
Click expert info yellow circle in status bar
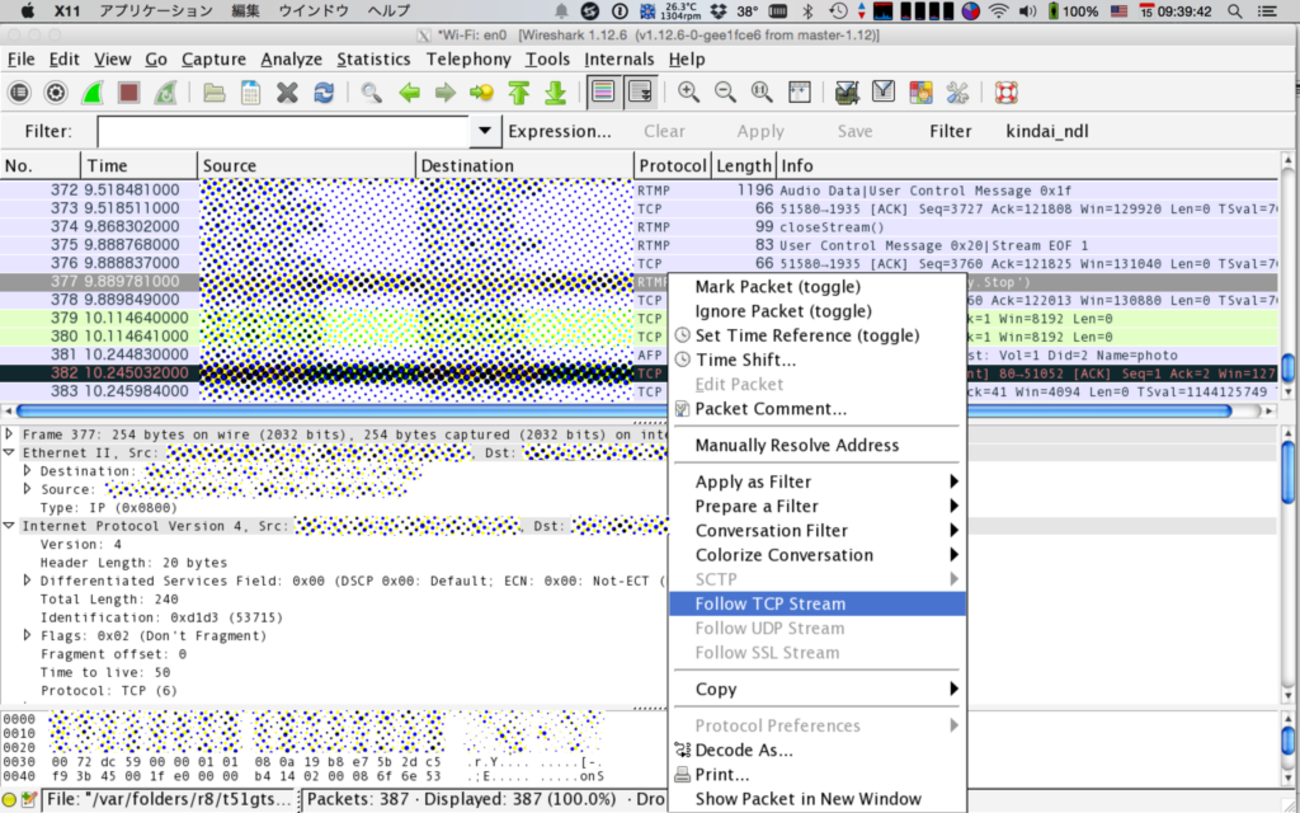[x=9, y=800]
